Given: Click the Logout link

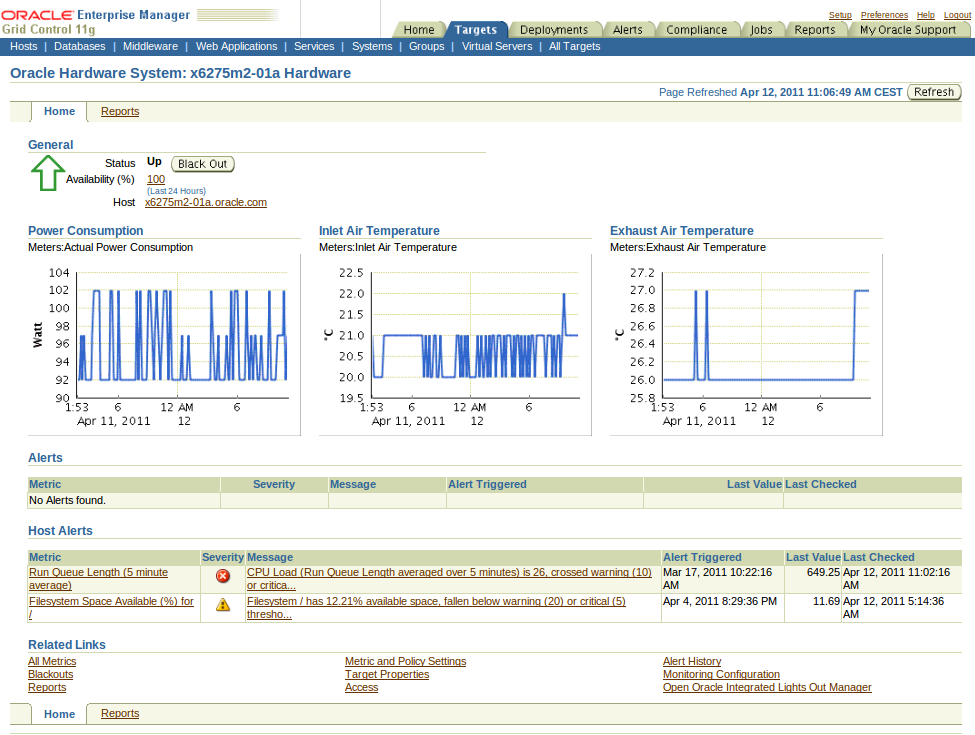Looking at the screenshot, I should pos(957,15).
